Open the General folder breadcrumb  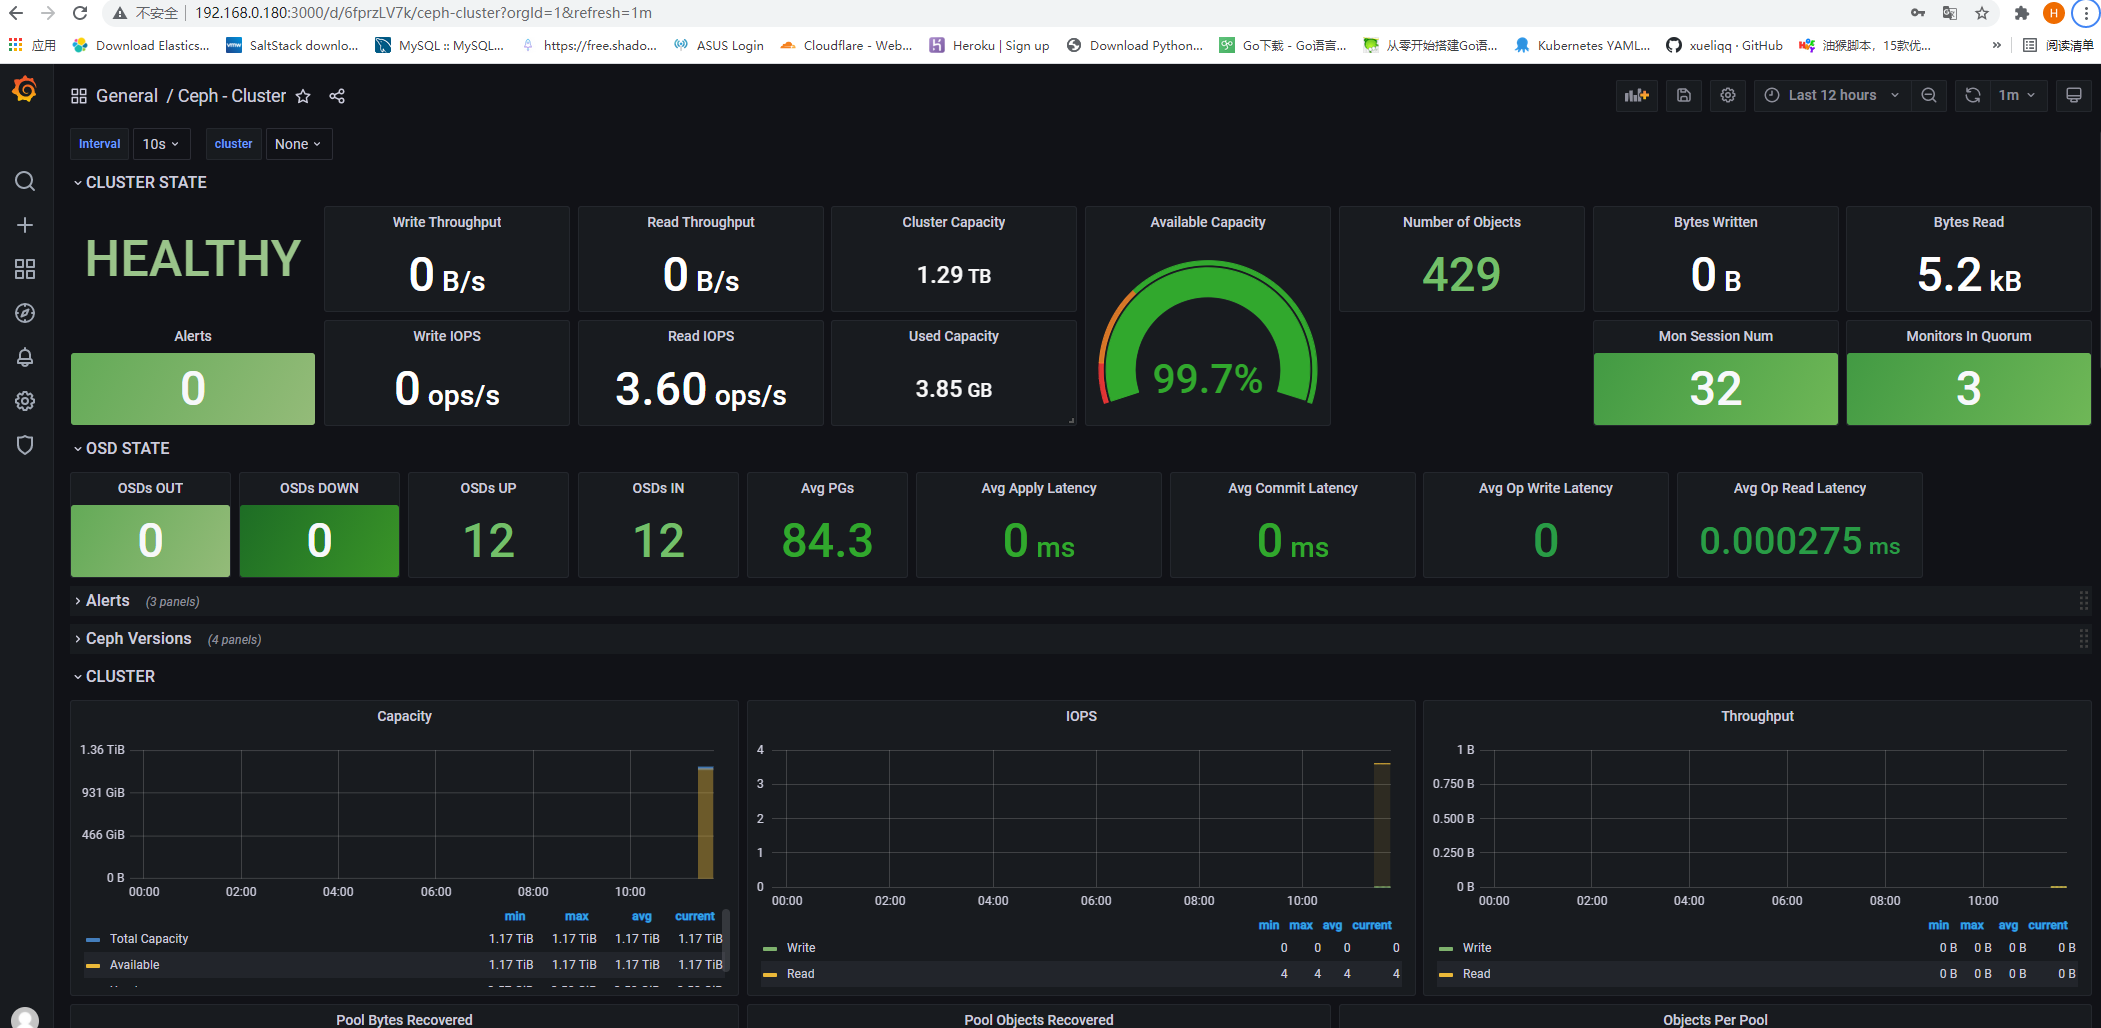coord(127,96)
